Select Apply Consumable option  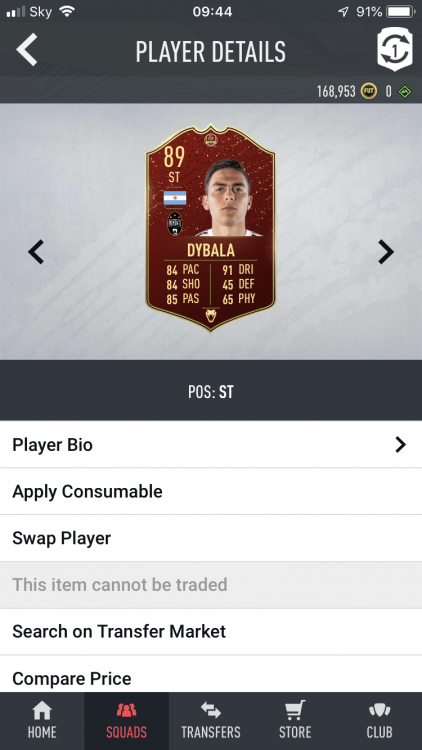coord(211,492)
